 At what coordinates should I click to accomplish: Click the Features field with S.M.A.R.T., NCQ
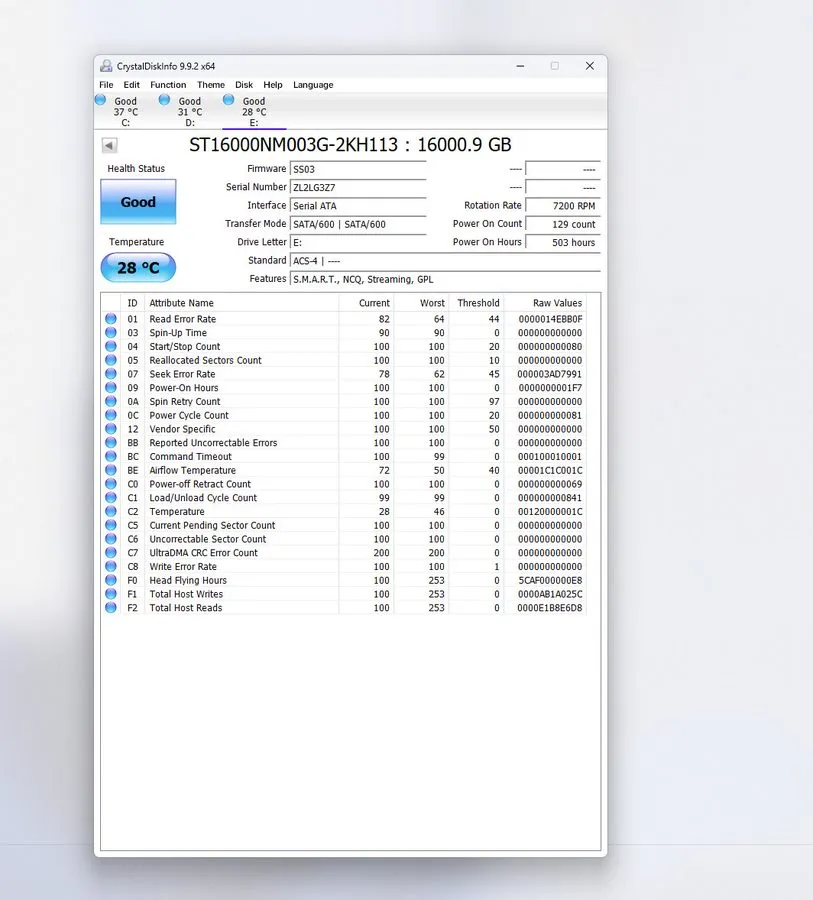coord(445,280)
